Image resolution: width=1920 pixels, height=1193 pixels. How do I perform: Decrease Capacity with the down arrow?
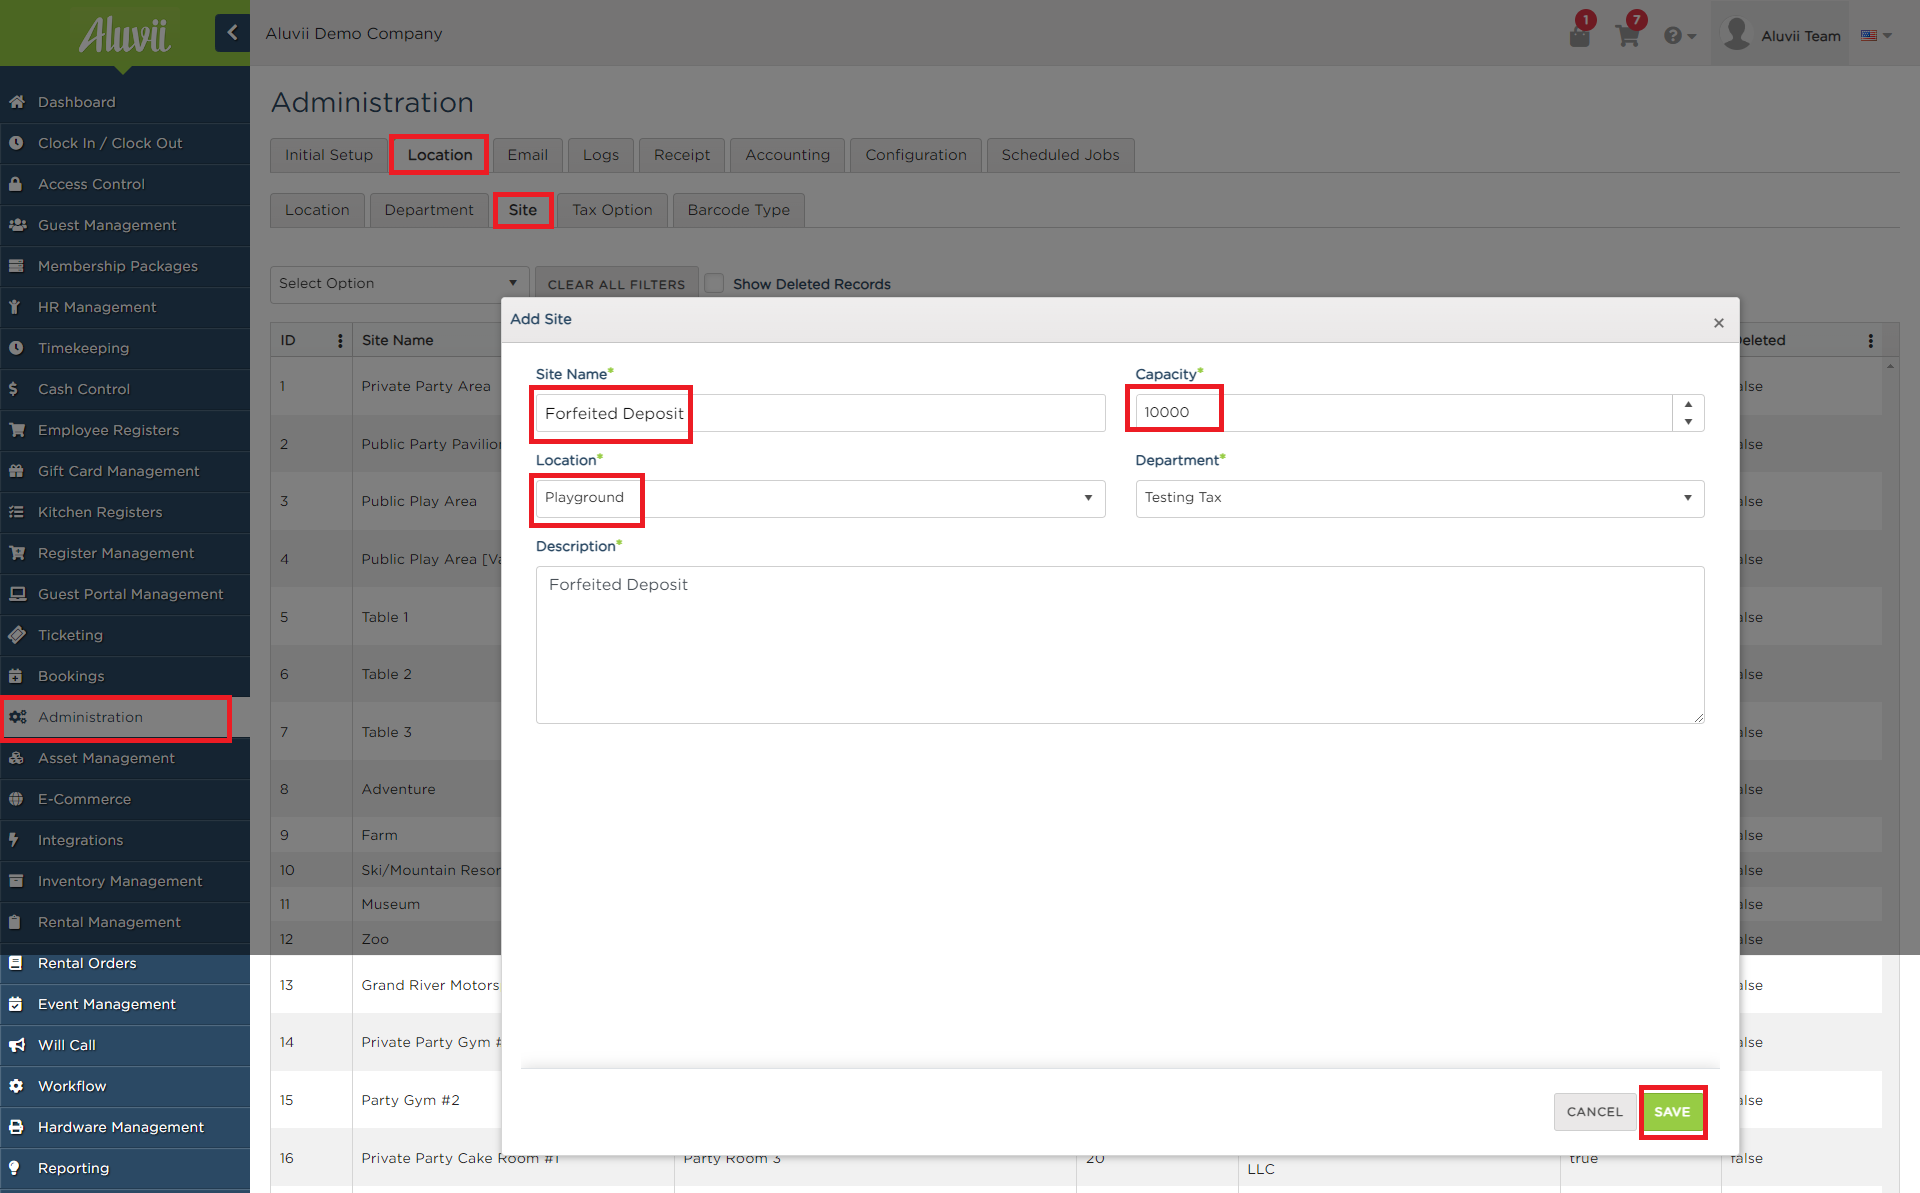[x=1688, y=422]
